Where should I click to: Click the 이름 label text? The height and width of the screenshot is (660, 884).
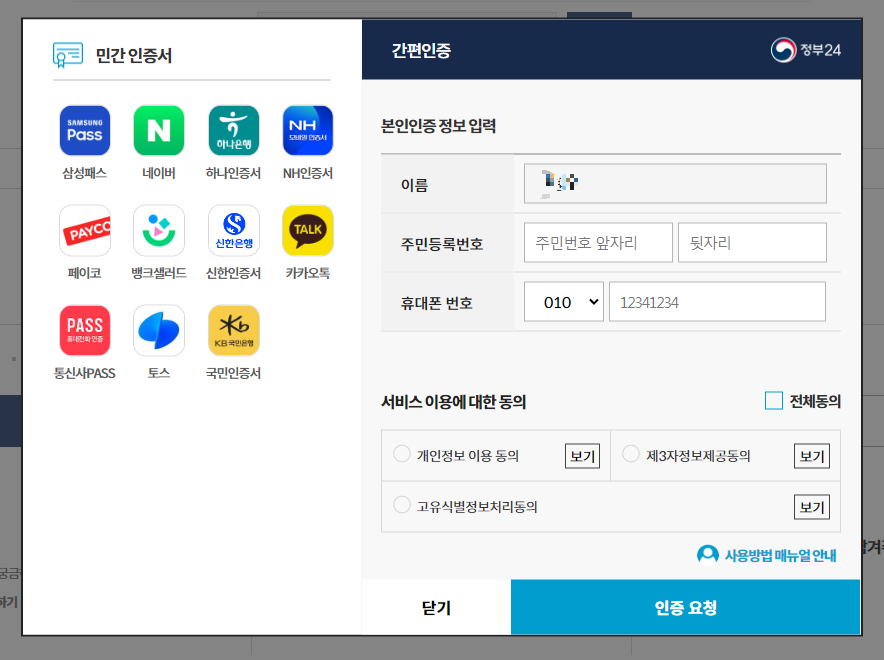414,185
